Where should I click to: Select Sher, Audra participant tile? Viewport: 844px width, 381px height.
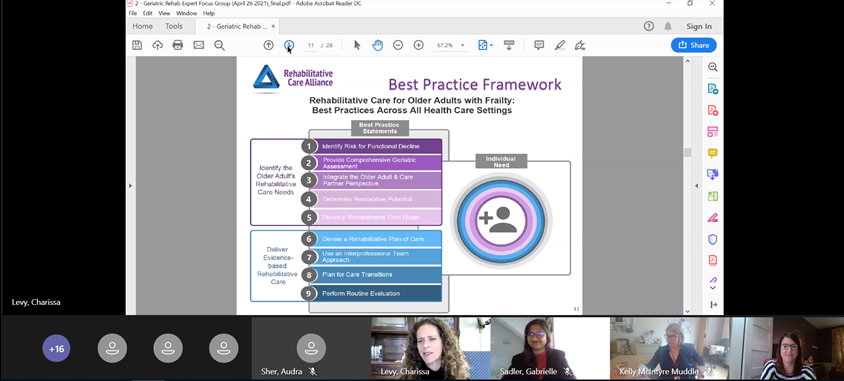pos(311,349)
